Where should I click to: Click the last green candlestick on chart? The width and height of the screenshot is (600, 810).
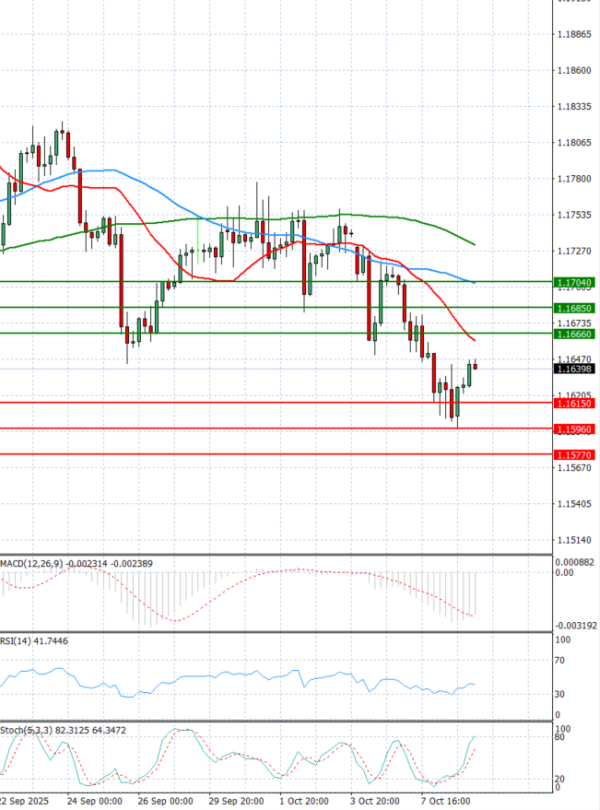pyautogui.click(x=468, y=375)
